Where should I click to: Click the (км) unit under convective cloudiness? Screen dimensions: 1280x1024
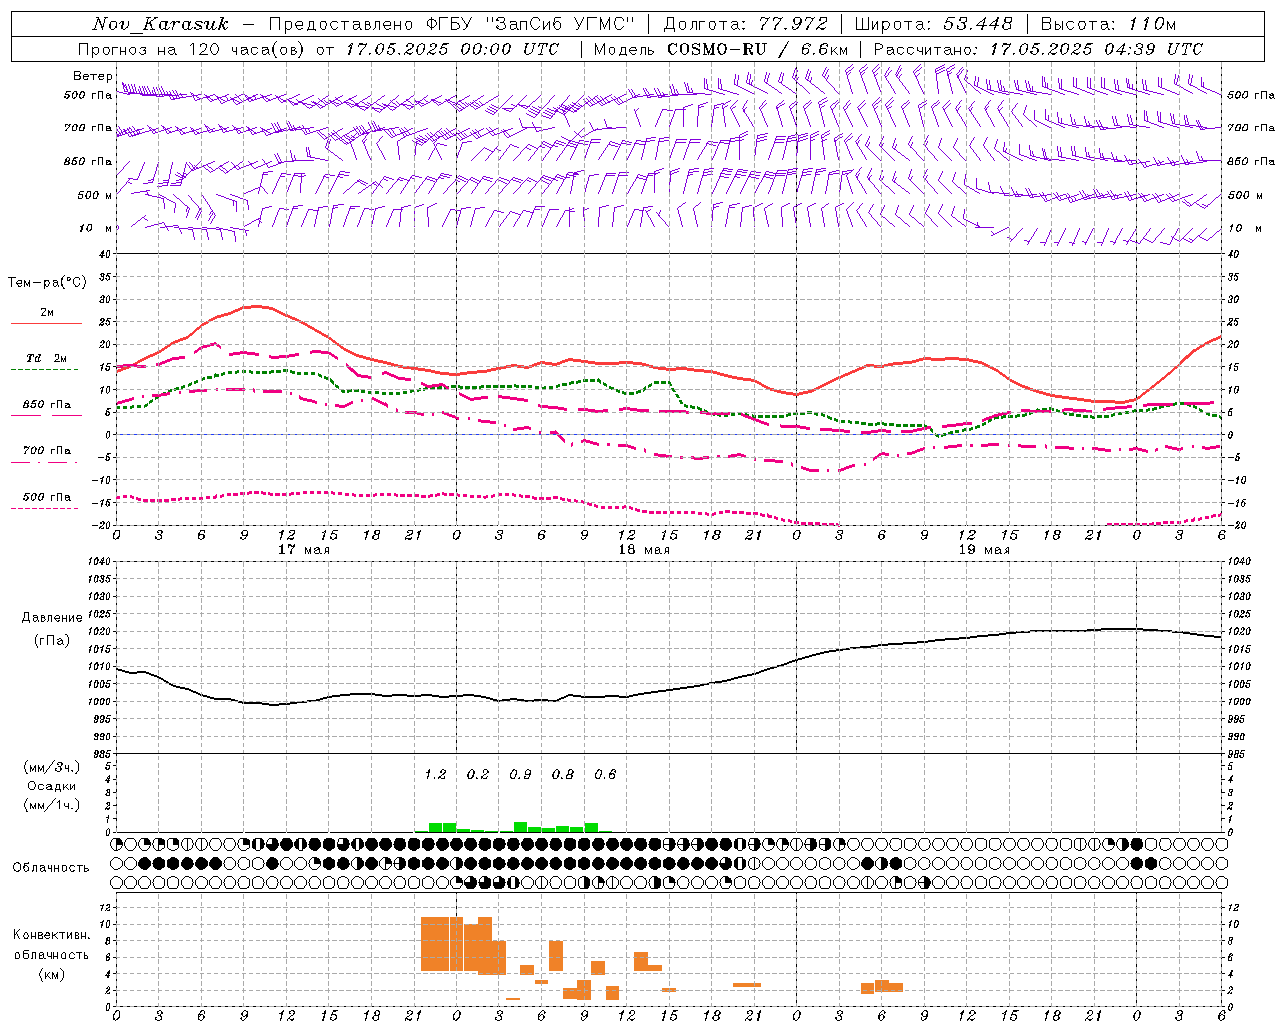[51, 974]
